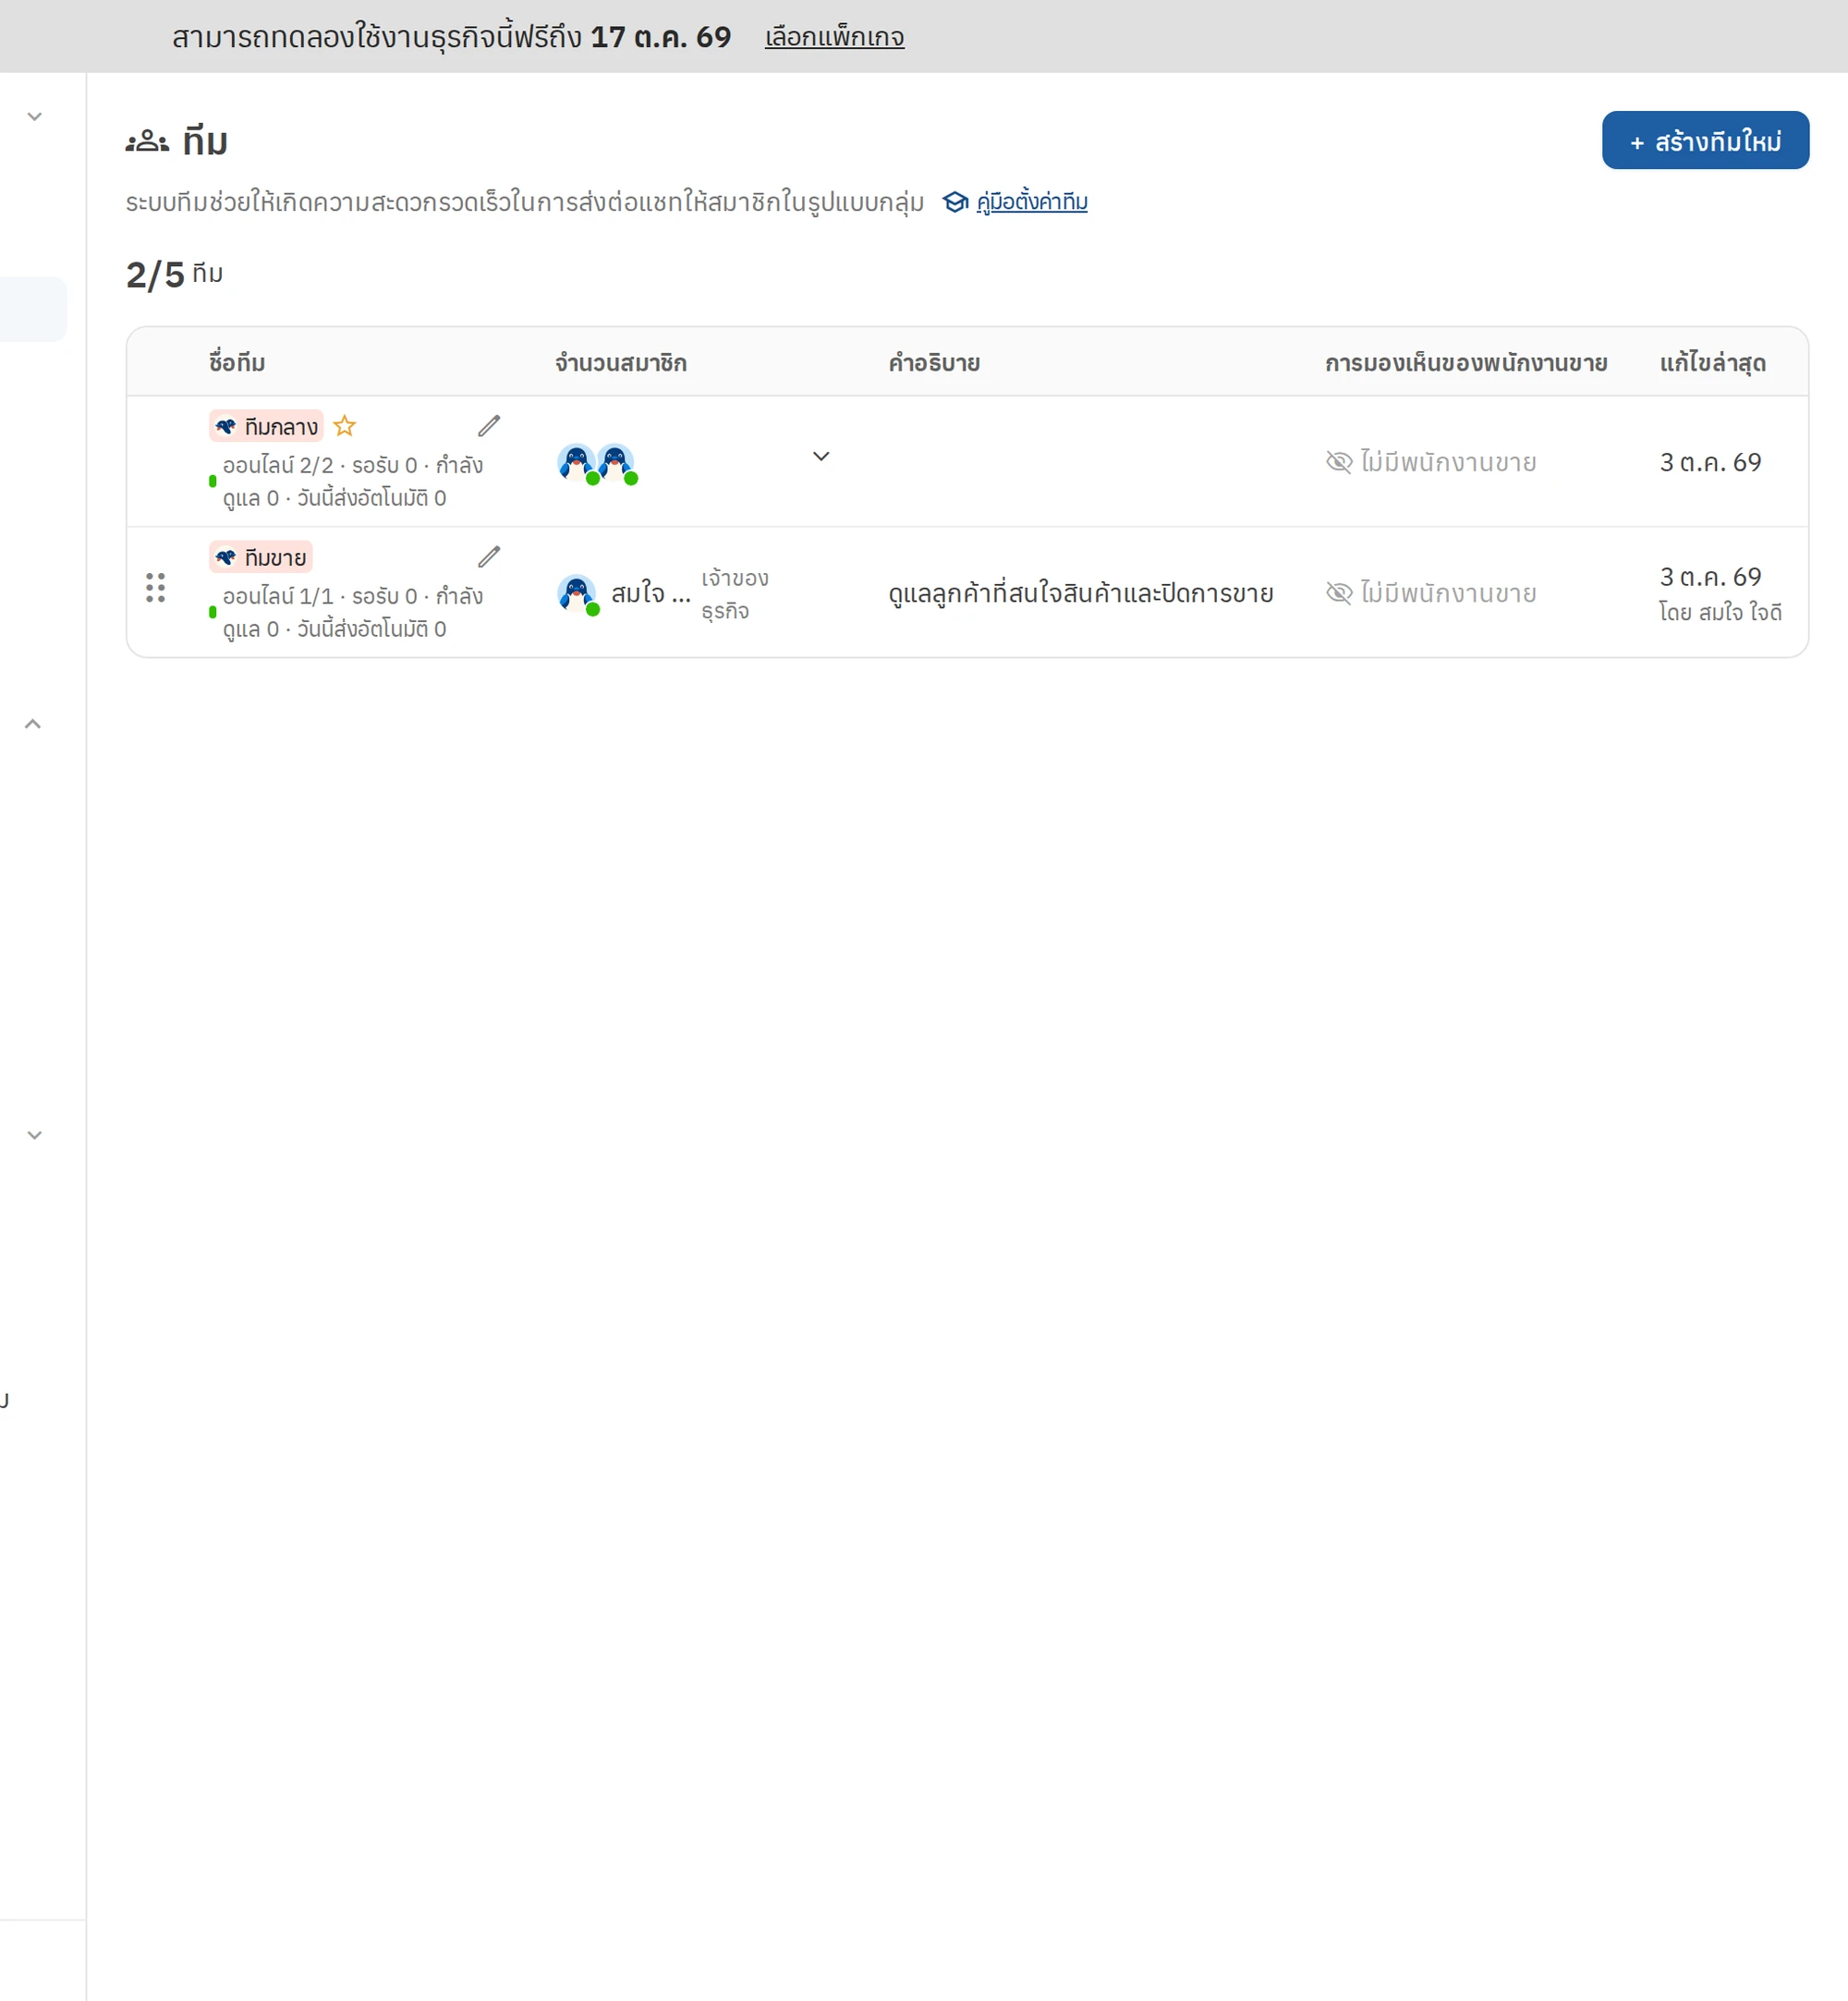The height and width of the screenshot is (2001, 1848).
Task: Click the team group icon beside ทีม heading
Action: tap(147, 141)
